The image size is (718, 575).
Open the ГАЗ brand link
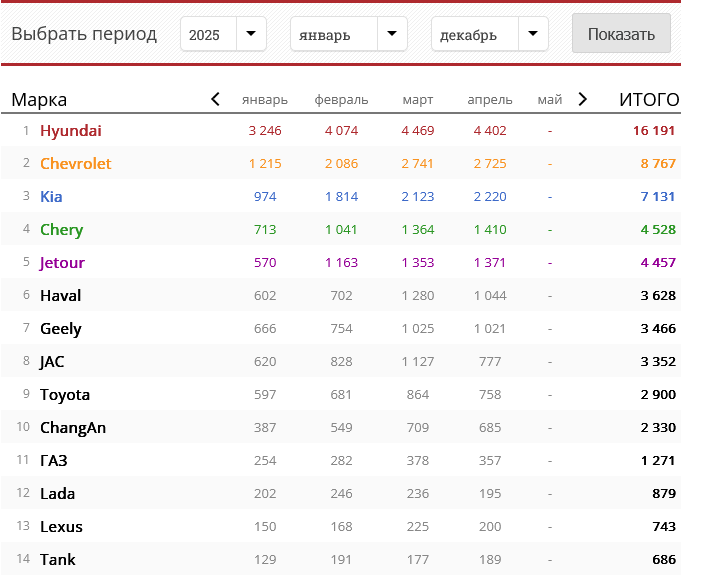[x=54, y=461]
